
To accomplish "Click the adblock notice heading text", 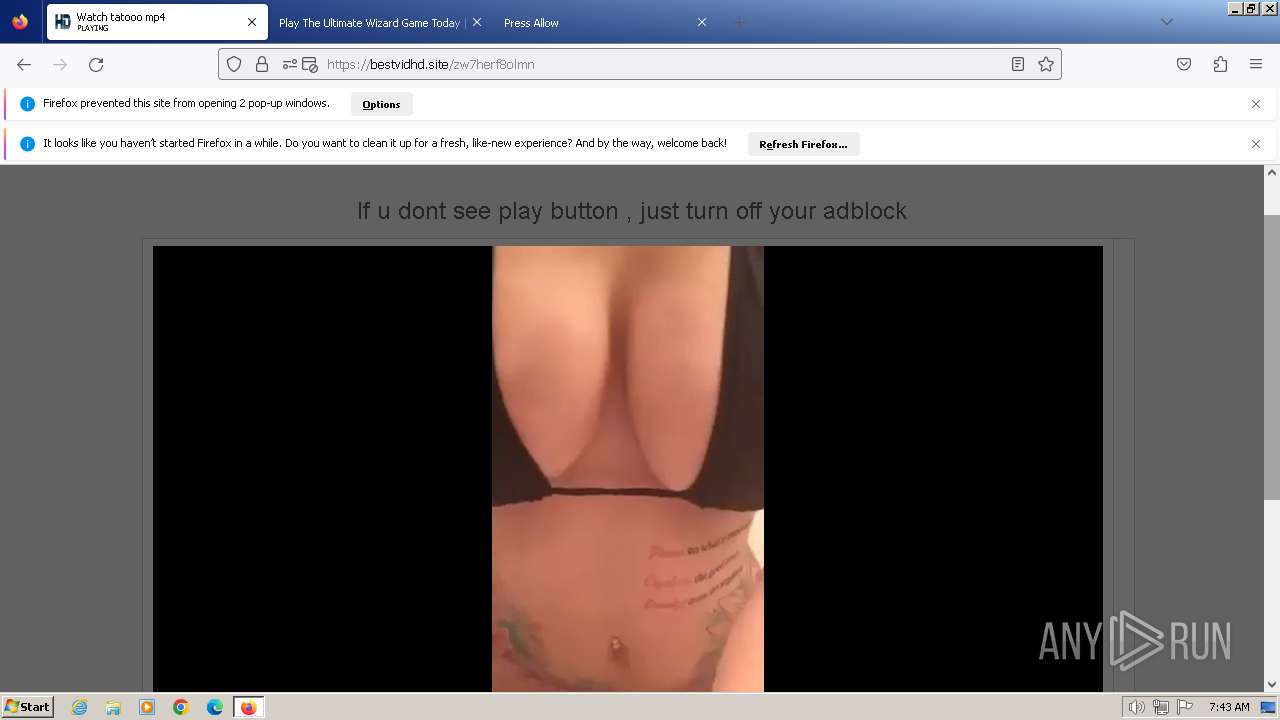I will click(632, 211).
